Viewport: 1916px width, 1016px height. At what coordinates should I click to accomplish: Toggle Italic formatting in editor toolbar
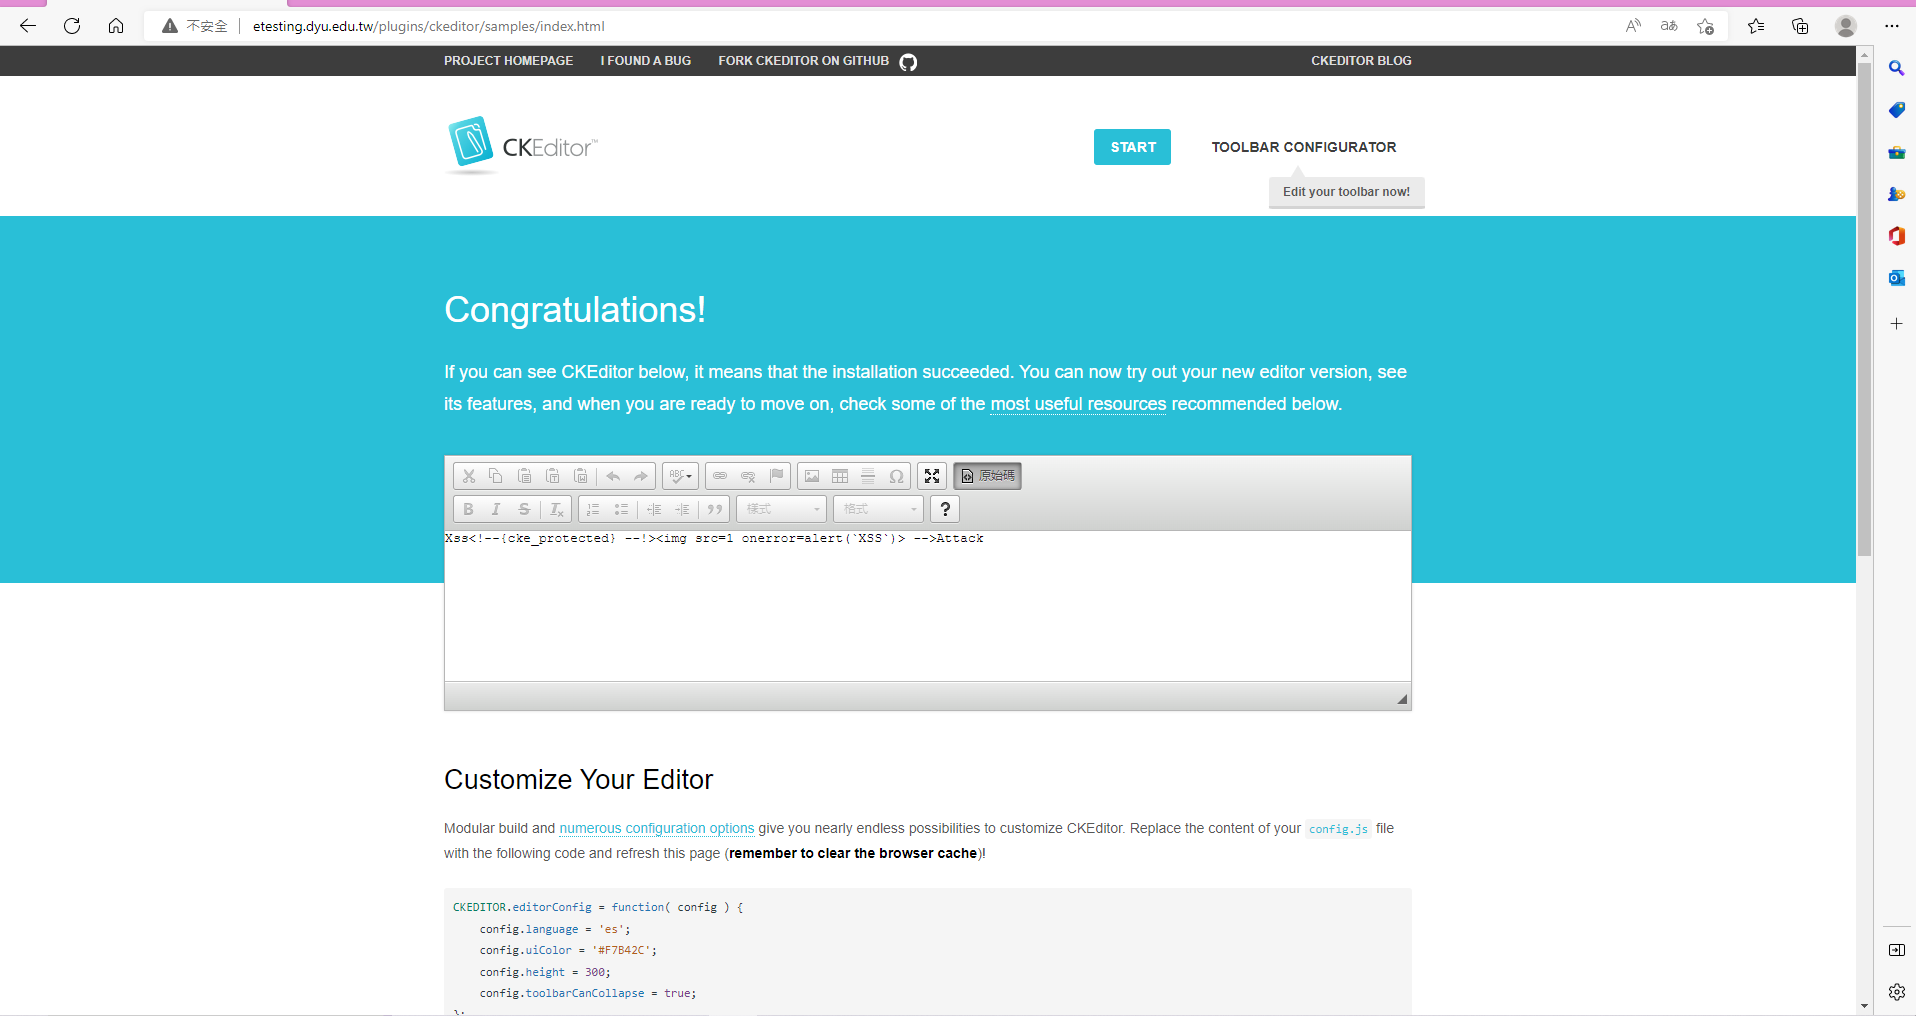496,509
